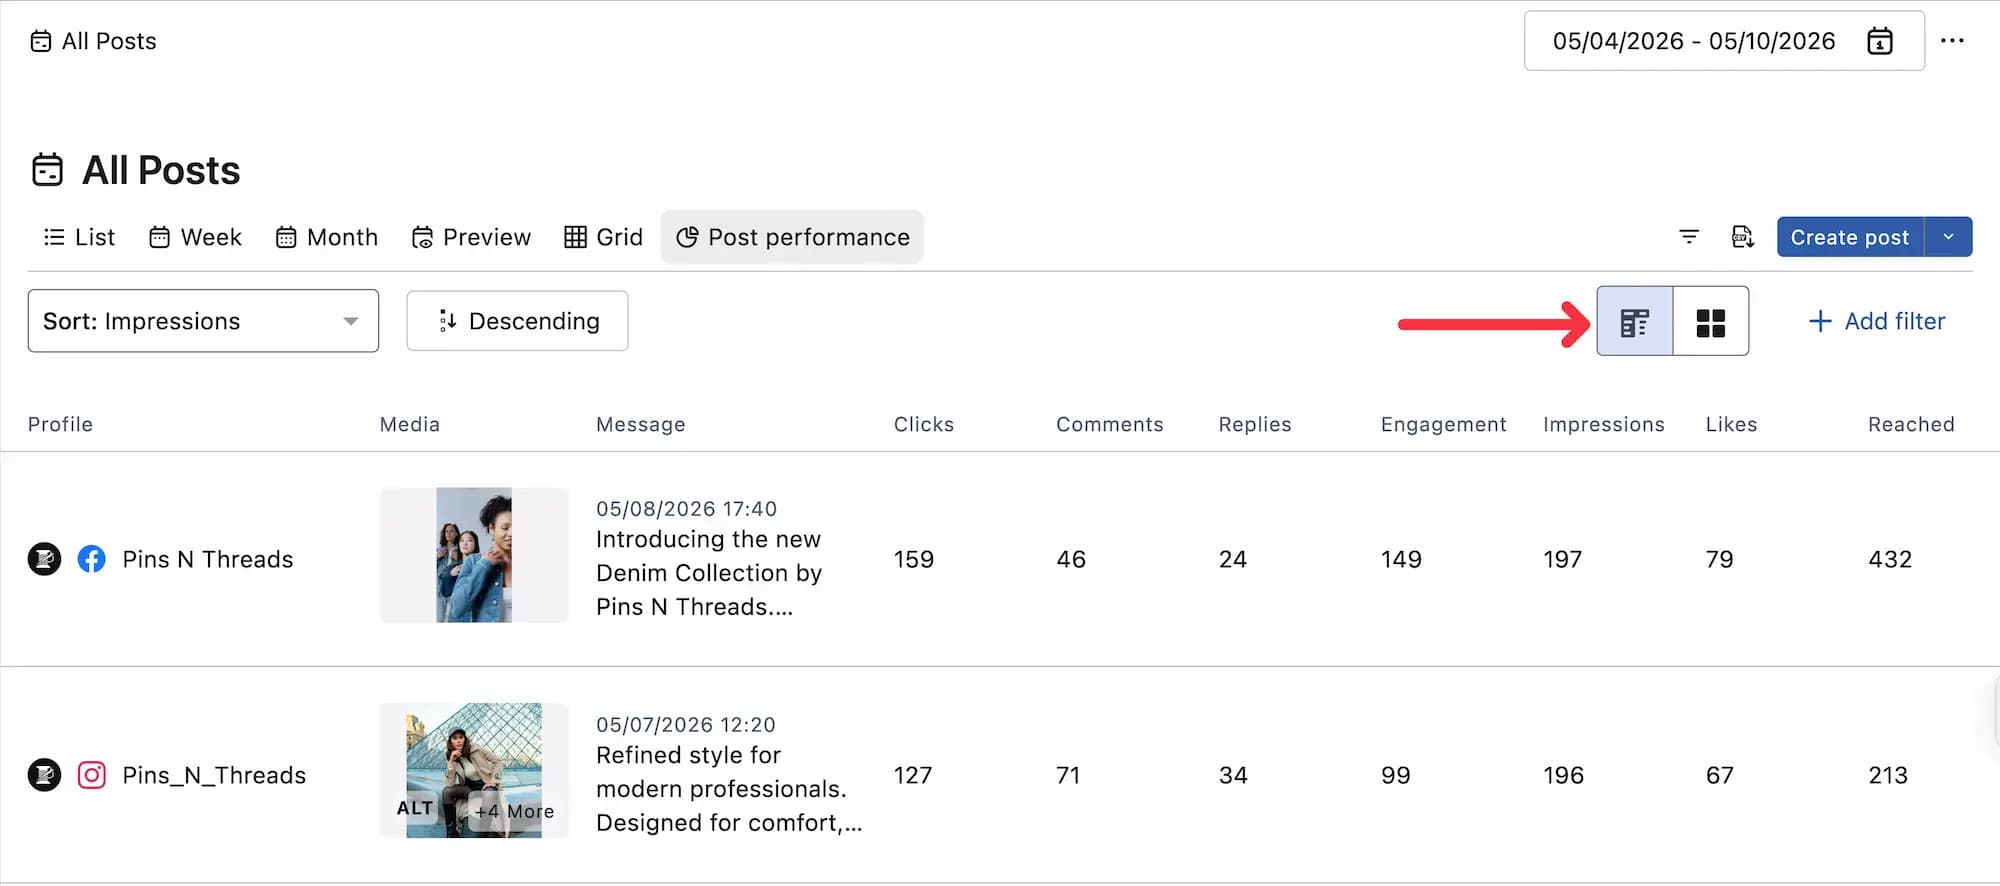Open the Denim Collection post thumbnail

474,555
